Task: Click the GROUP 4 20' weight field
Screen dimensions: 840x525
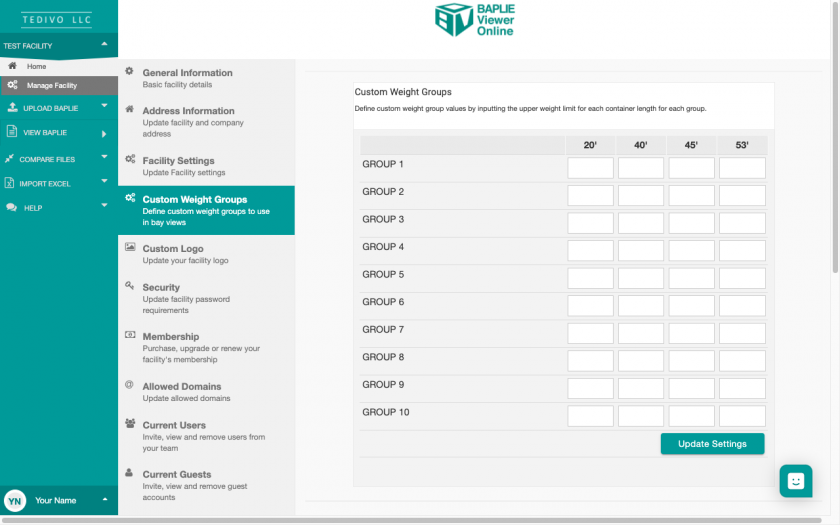Action: pos(590,251)
